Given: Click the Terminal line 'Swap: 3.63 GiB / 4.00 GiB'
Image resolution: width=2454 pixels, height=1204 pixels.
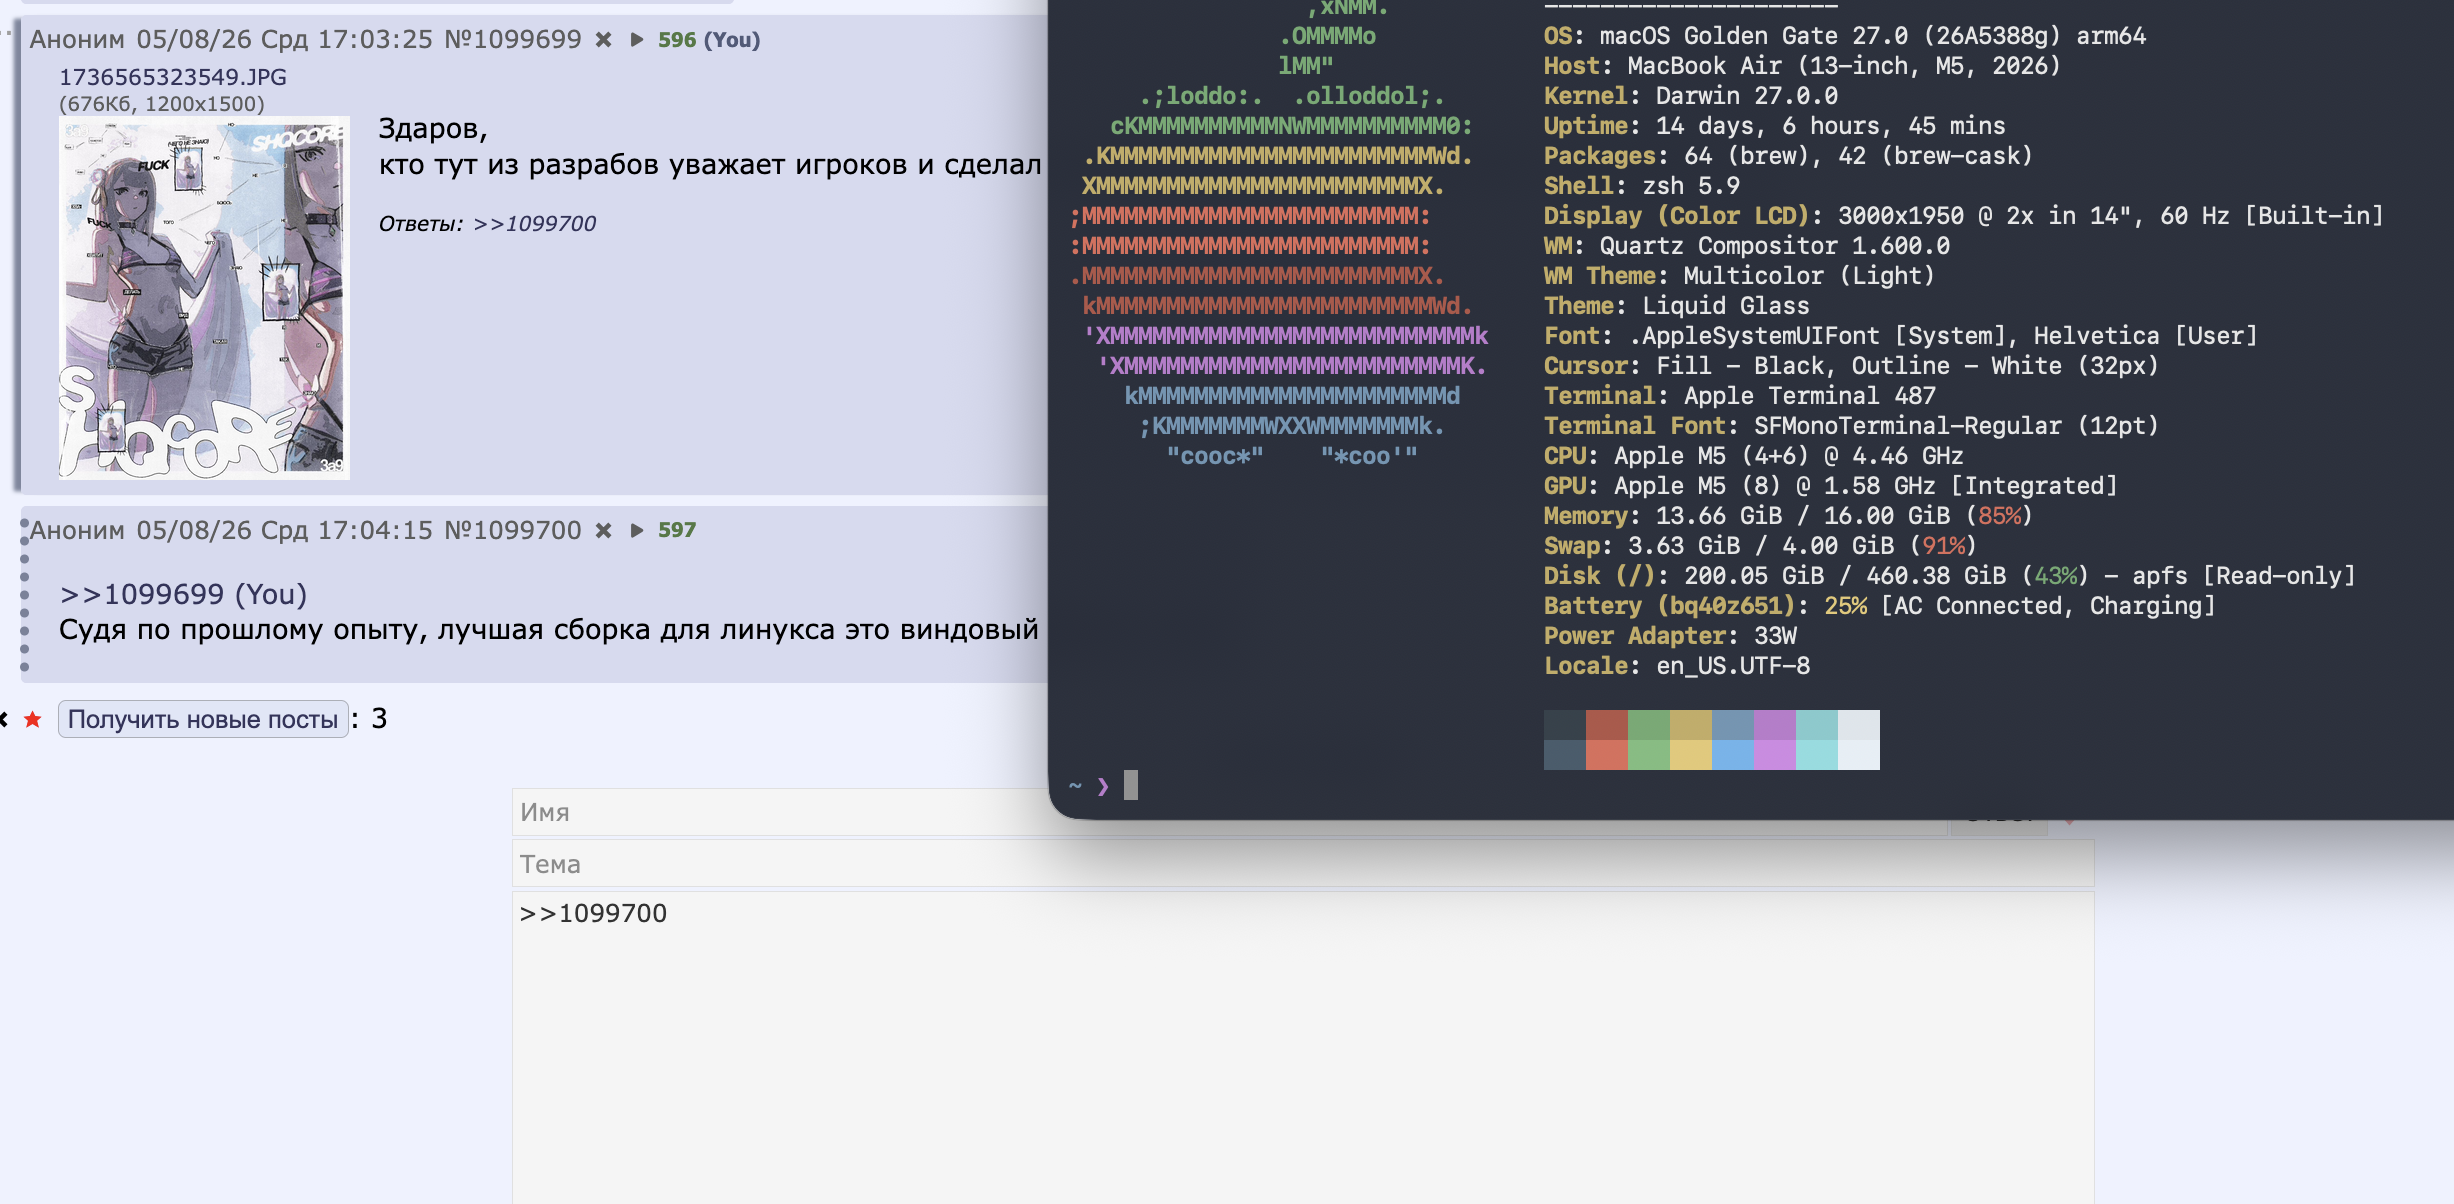Looking at the screenshot, I should point(1761,546).
